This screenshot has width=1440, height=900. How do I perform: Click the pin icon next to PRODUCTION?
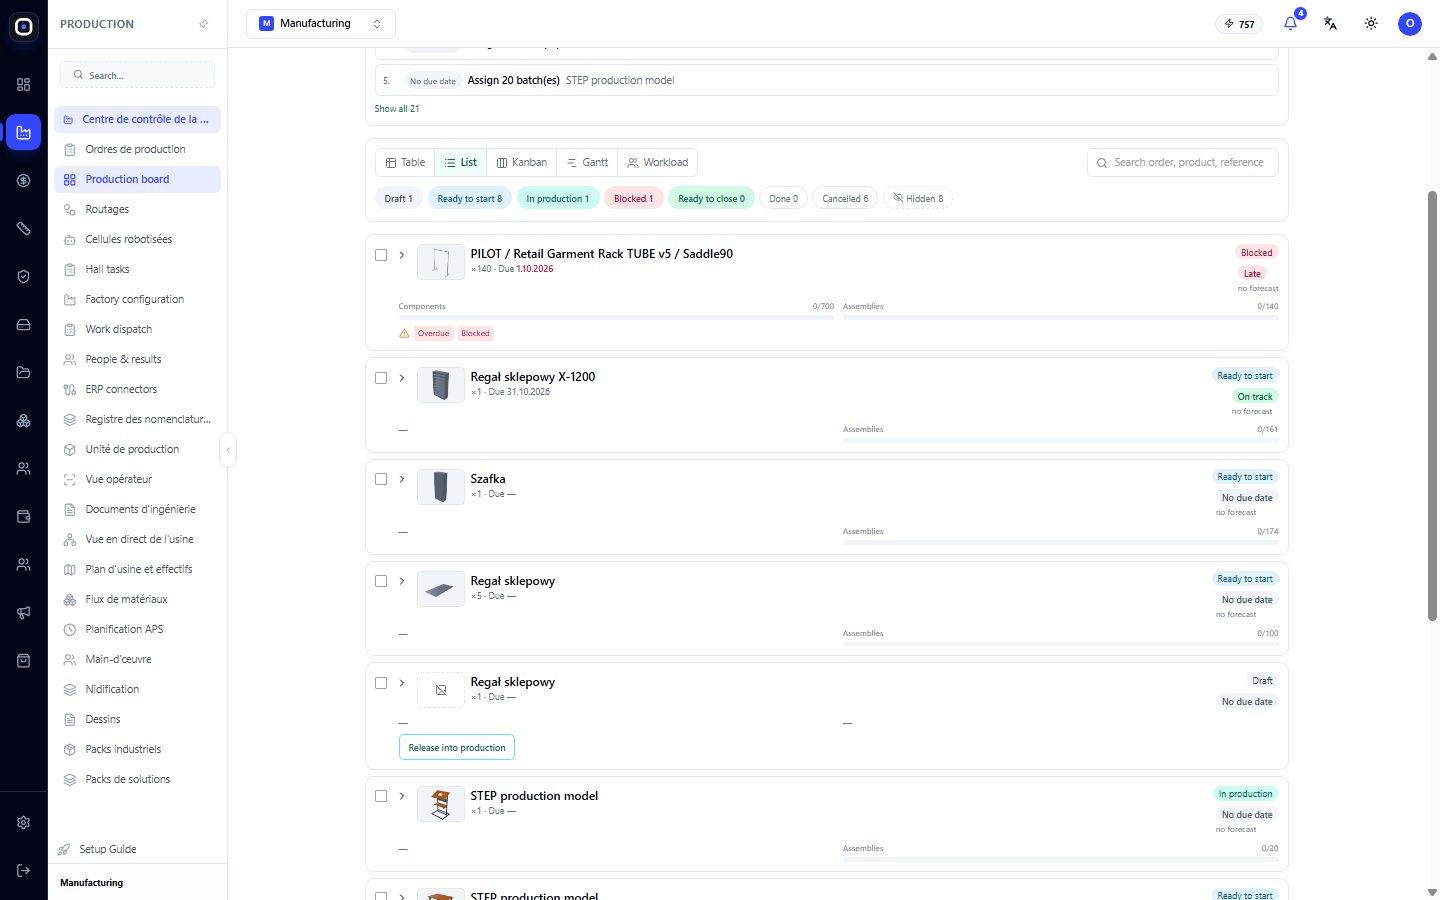[x=204, y=24]
